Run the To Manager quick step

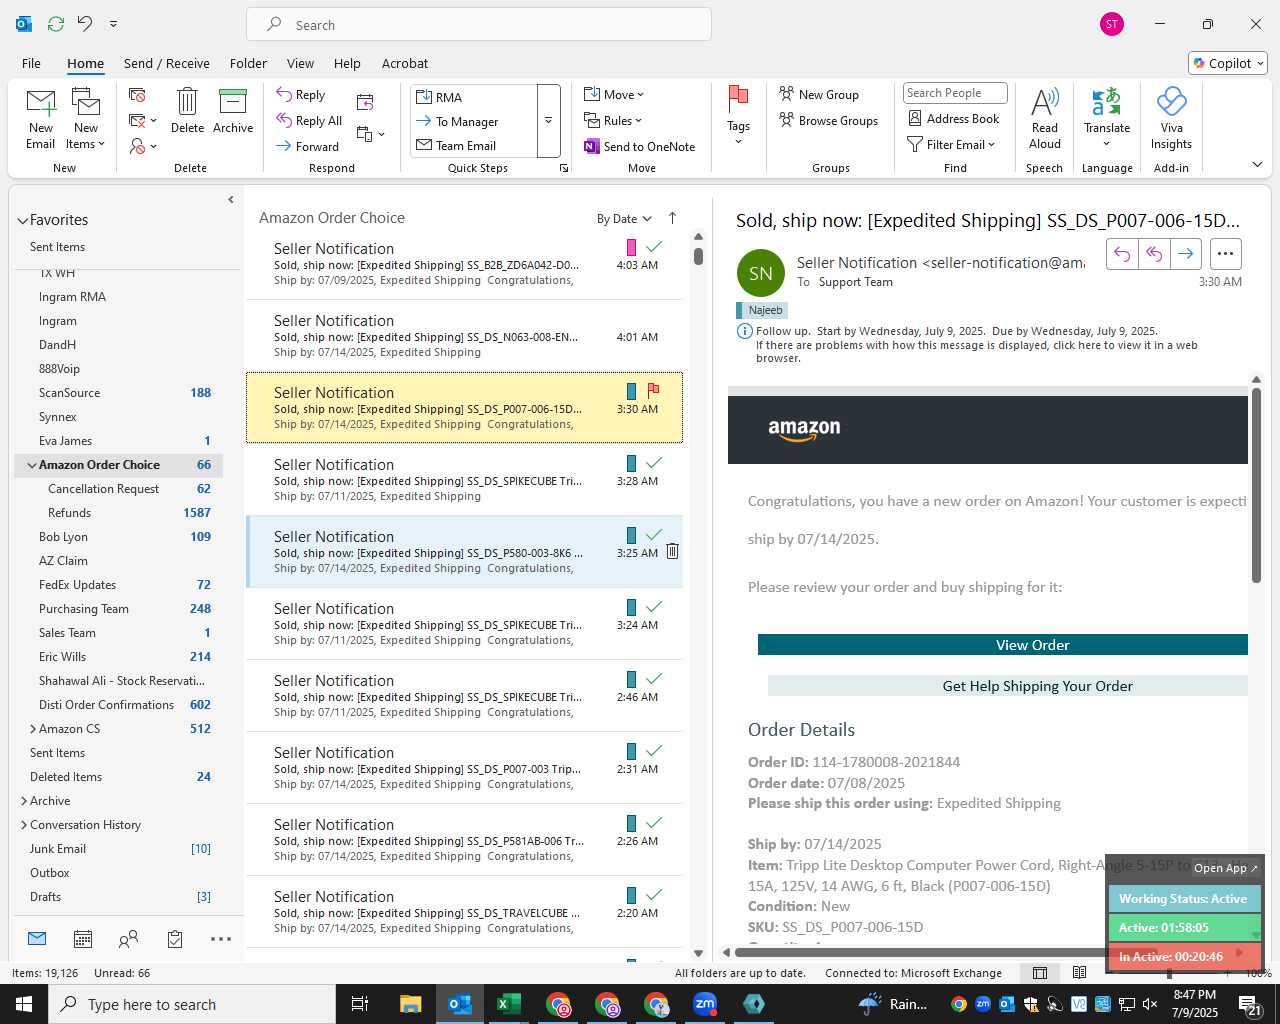474,122
